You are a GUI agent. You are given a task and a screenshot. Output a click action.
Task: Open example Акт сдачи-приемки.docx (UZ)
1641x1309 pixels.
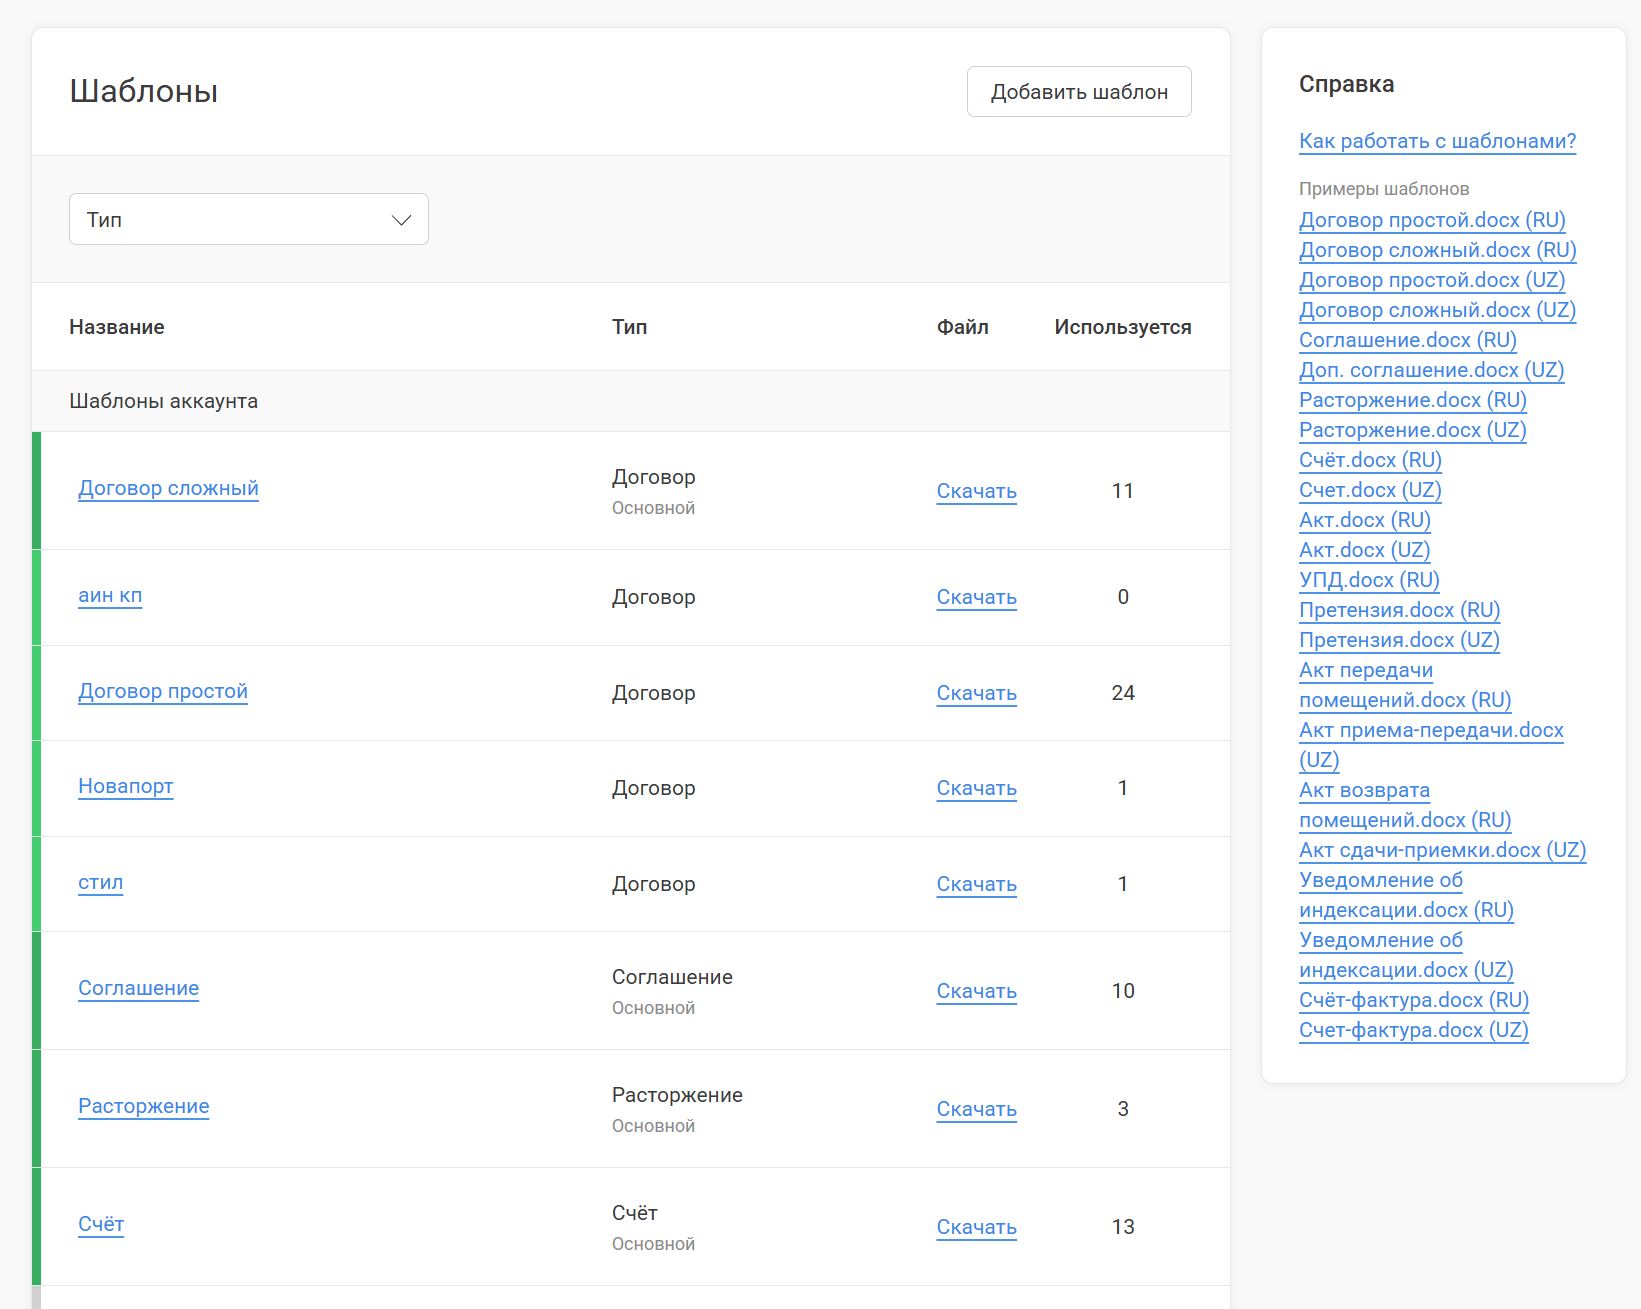coord(1443,850)
